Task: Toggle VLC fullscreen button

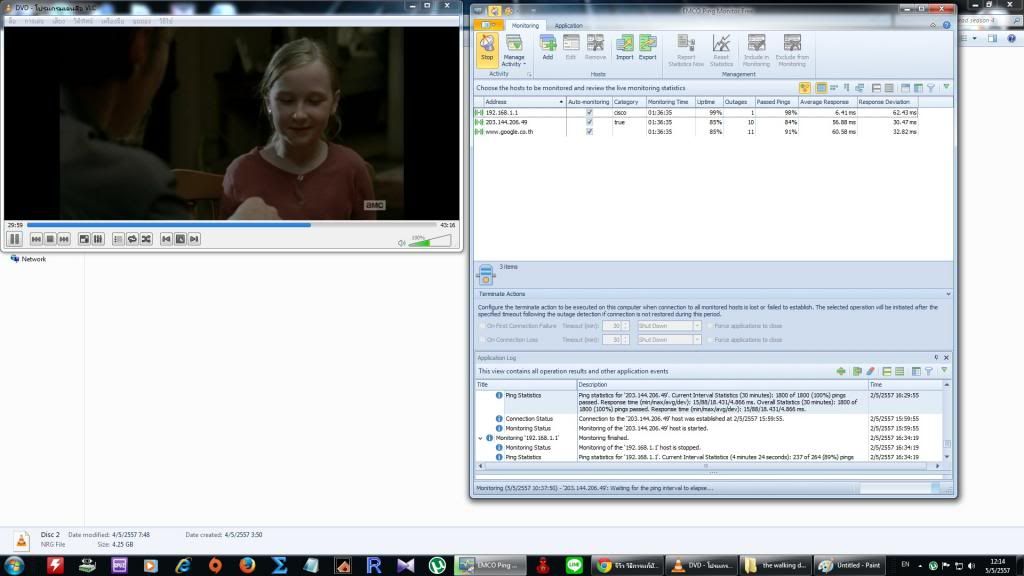Action: point(84,239)
